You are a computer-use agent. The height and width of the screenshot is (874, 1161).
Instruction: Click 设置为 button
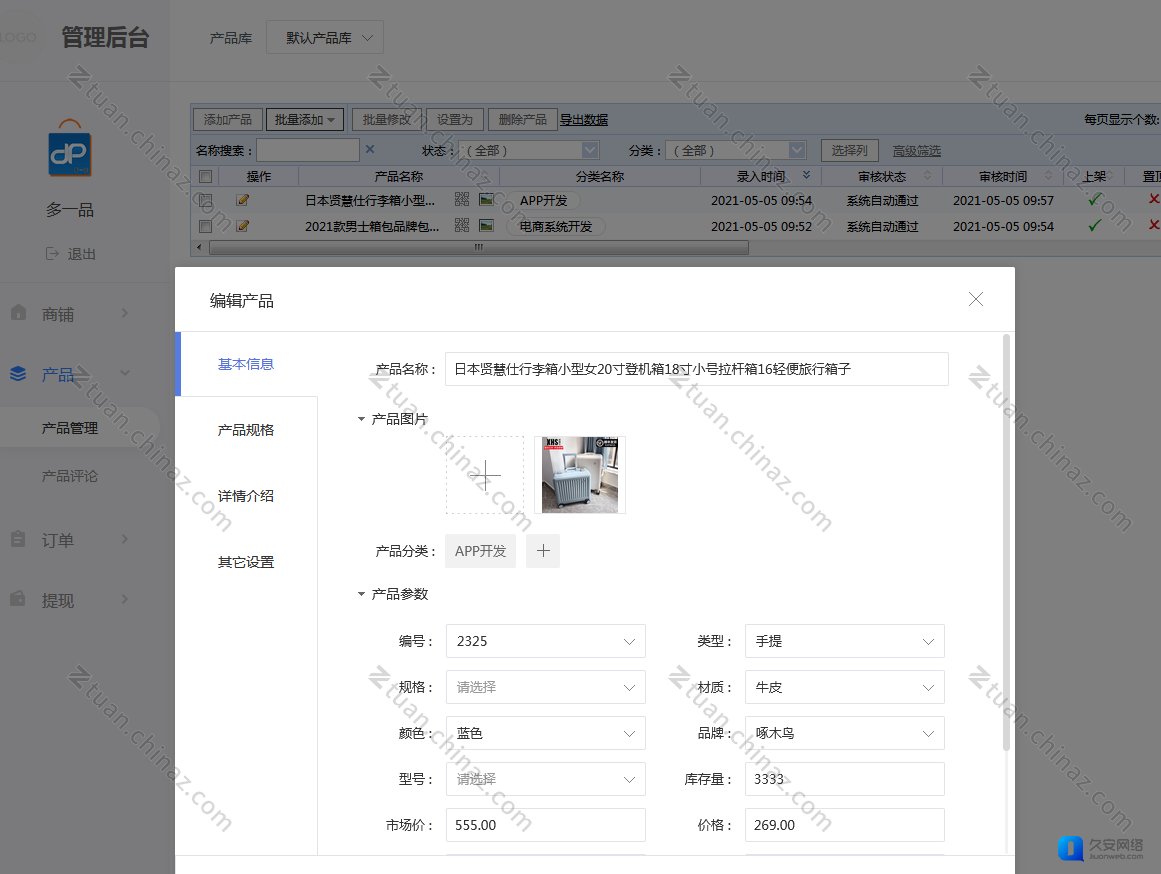coord(455,119)
